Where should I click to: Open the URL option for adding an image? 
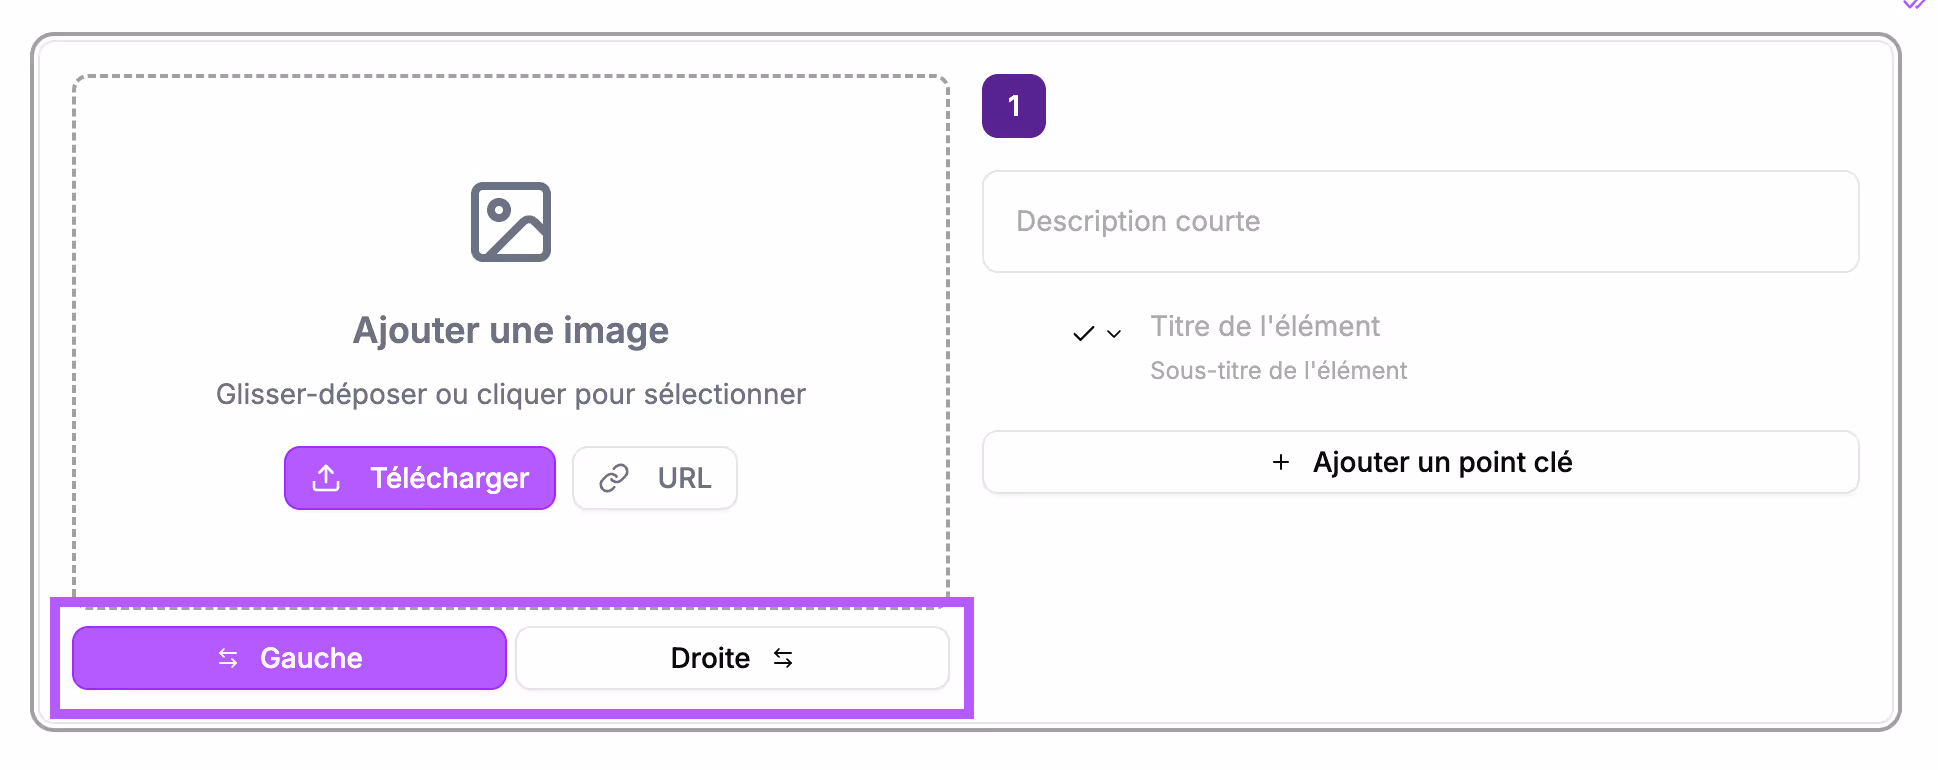[654, 478]
